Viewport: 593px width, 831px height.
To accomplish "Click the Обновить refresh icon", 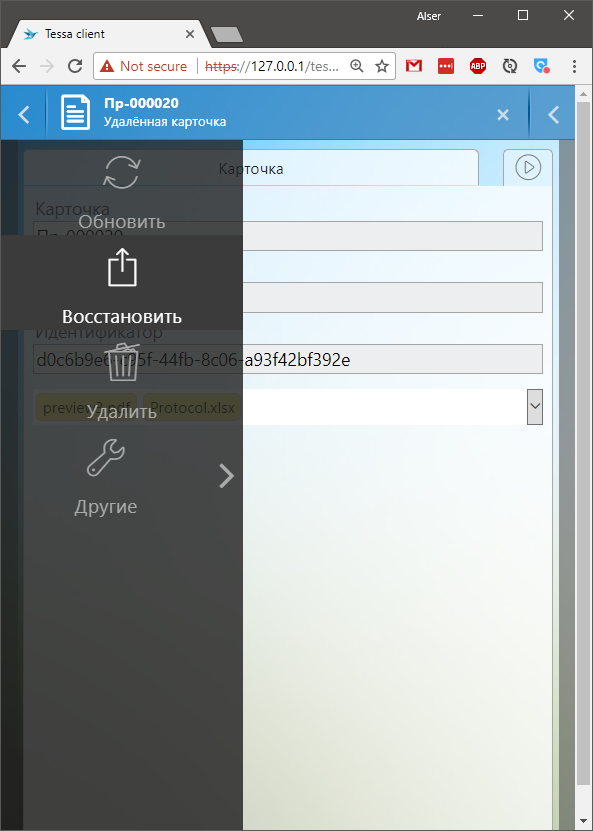I will [122, 173].
